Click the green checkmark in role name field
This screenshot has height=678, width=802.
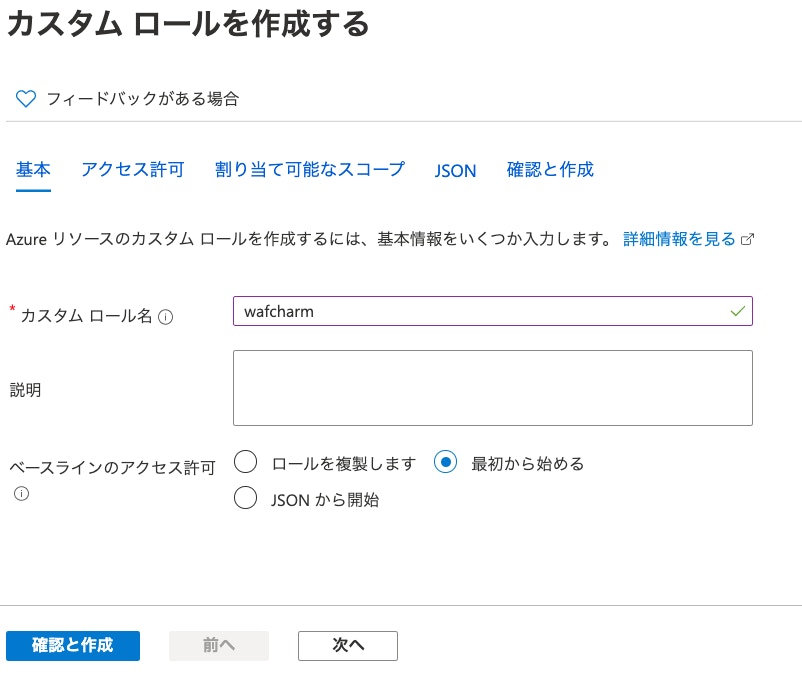click(x=738, y=312)
